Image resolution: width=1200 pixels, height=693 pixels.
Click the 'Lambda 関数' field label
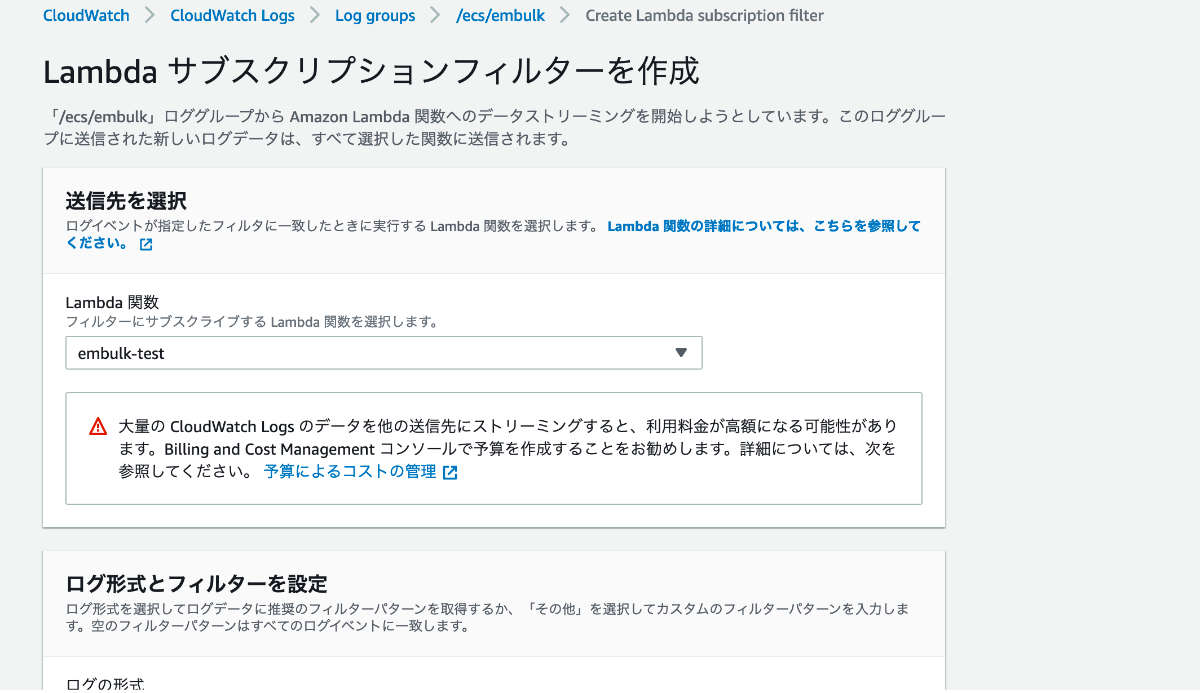pyautogui.click(x=112, y=302)
